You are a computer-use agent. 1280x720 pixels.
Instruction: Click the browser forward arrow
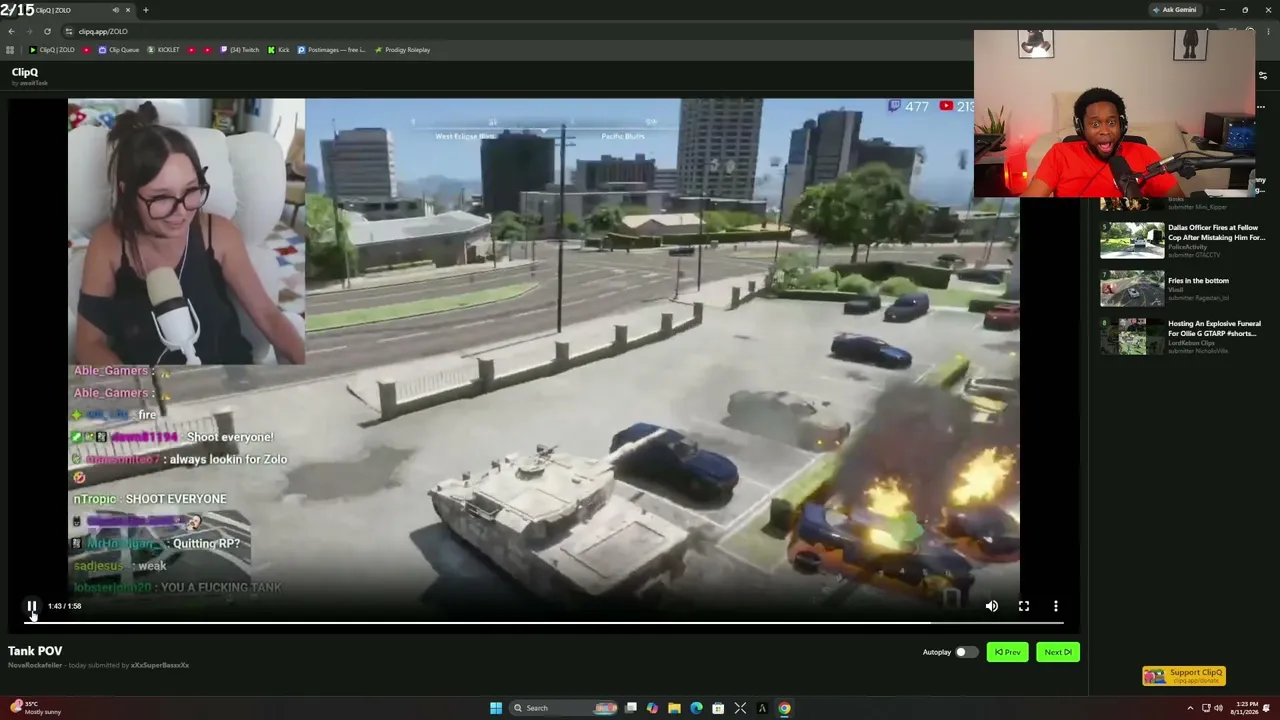(29, 31)
